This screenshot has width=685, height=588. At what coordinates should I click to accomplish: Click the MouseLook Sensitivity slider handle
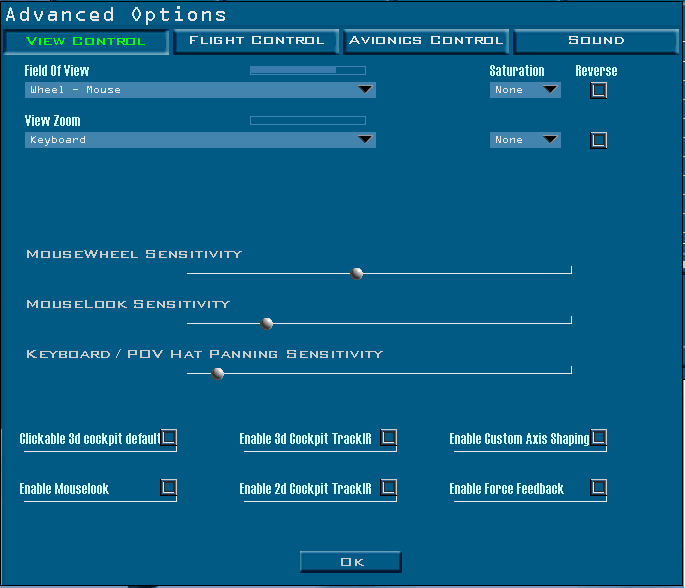(267, 323)
